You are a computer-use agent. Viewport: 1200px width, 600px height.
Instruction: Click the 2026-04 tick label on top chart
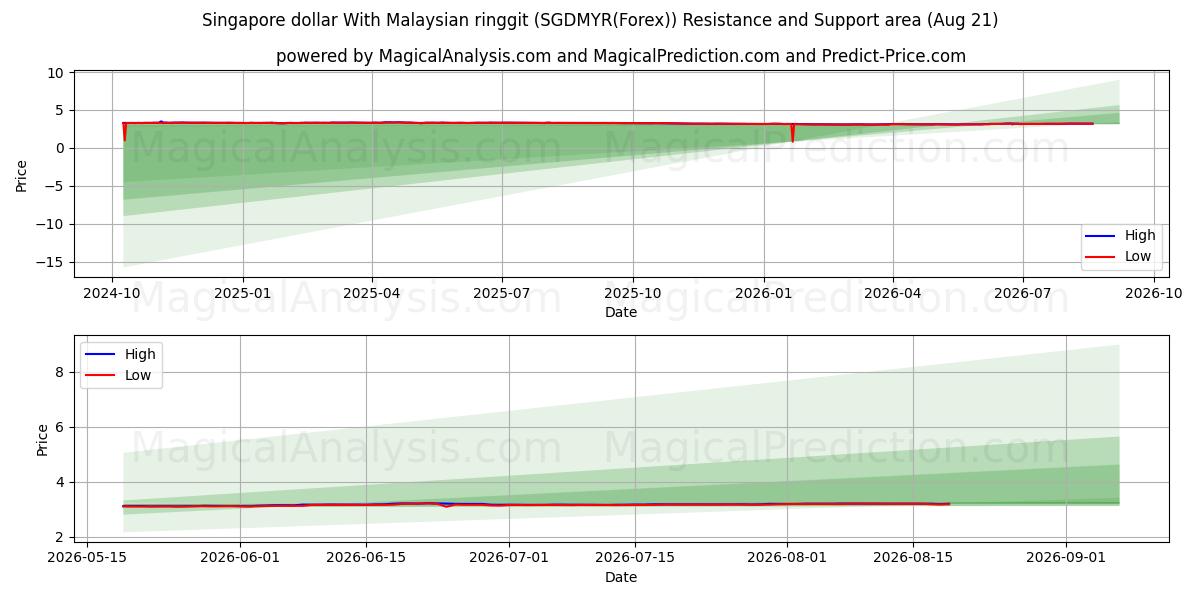point(892,293)
